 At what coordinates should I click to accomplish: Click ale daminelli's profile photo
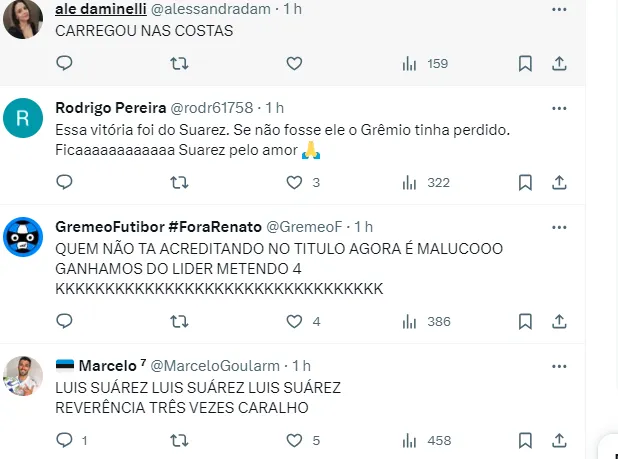22,17
